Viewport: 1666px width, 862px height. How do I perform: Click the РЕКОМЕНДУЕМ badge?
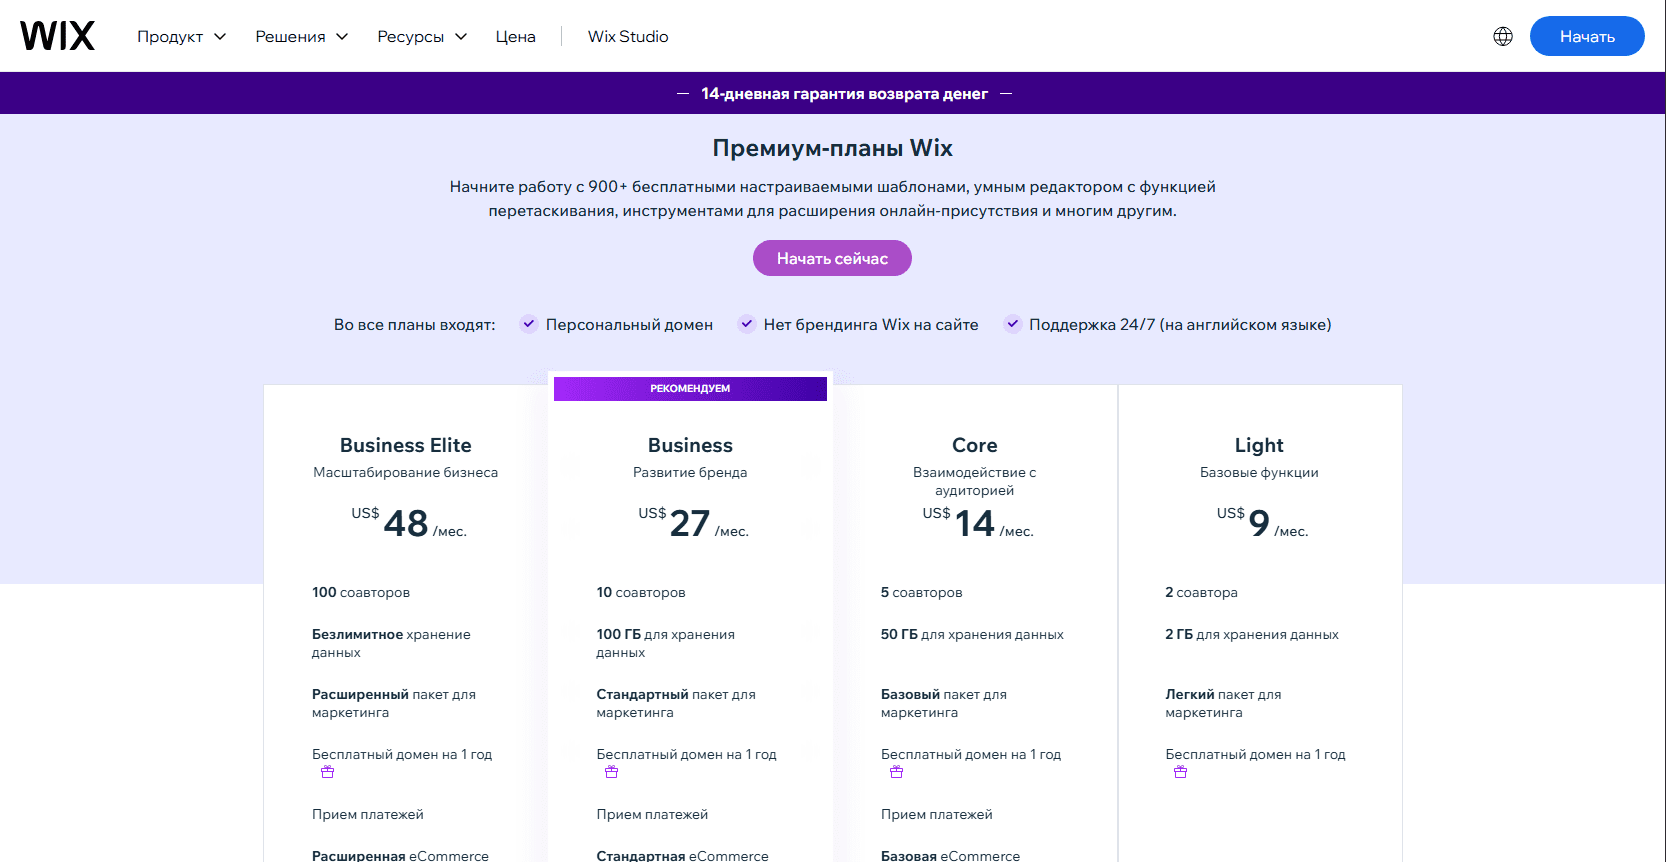tap(690, 388)
